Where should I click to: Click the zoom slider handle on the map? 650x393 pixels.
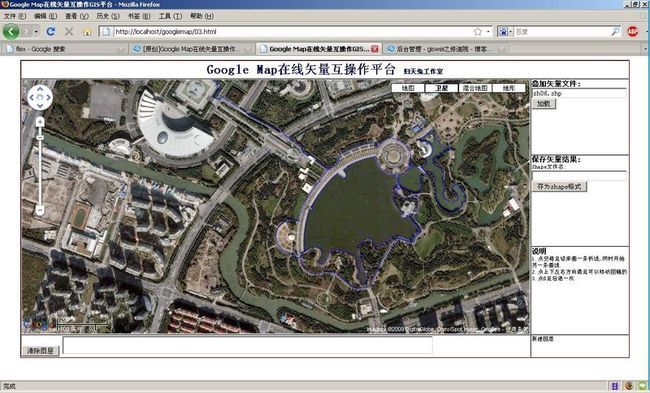point(40,137)
